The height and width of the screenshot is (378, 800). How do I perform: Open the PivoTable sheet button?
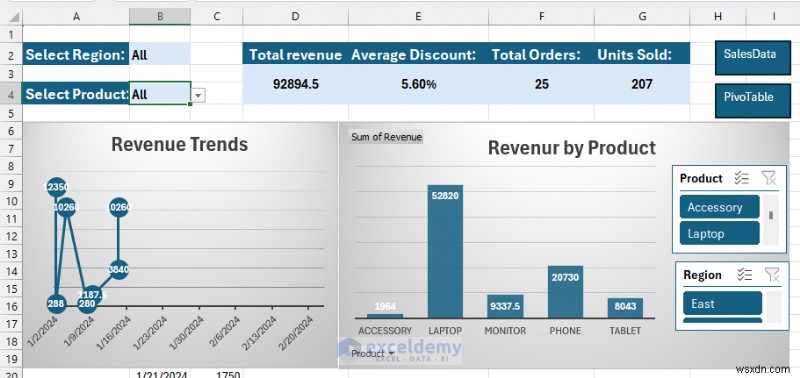(x=753, y=100)
